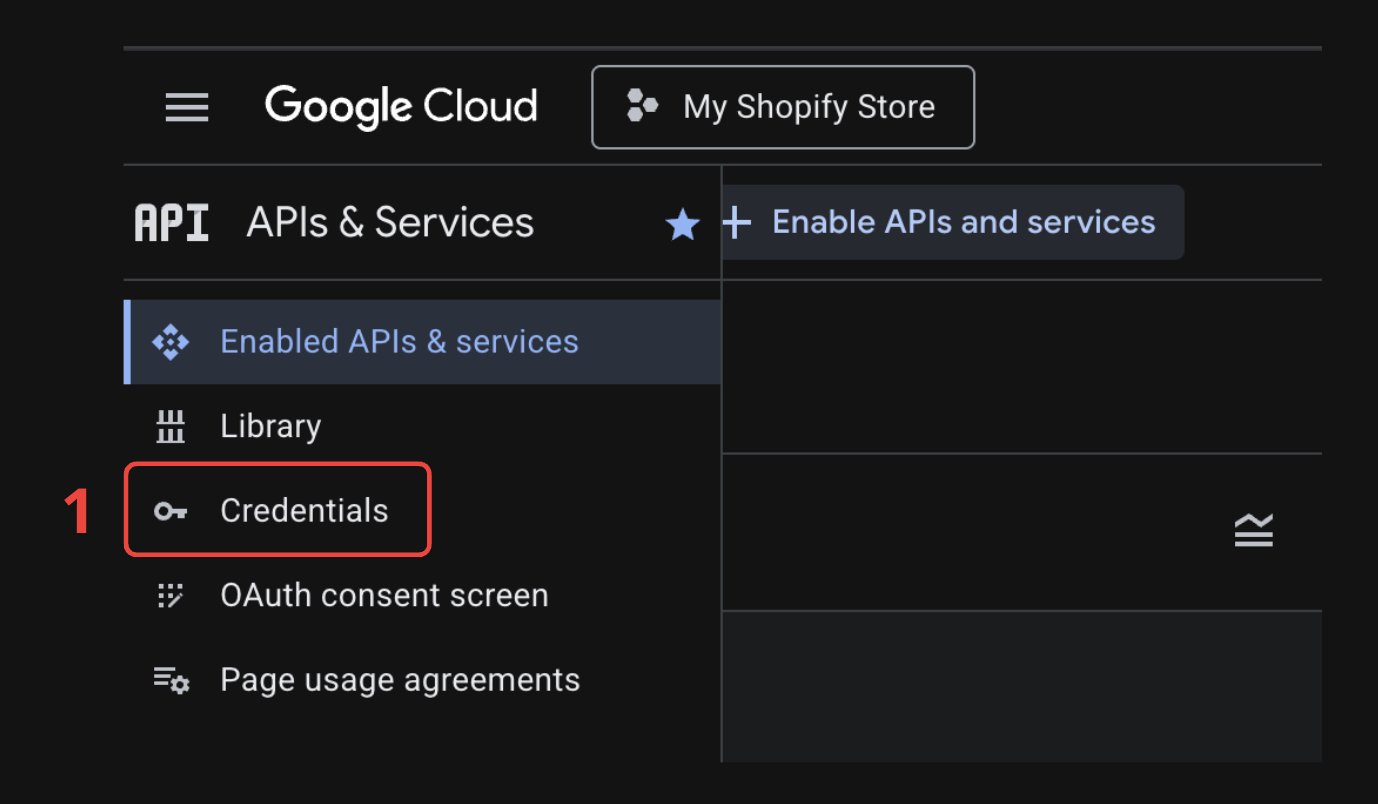Image resolution: width=1378 pixels, height=804 pixels.
Task: Click the Enabled APIs & services diamond icon
Action: [170, 342]
